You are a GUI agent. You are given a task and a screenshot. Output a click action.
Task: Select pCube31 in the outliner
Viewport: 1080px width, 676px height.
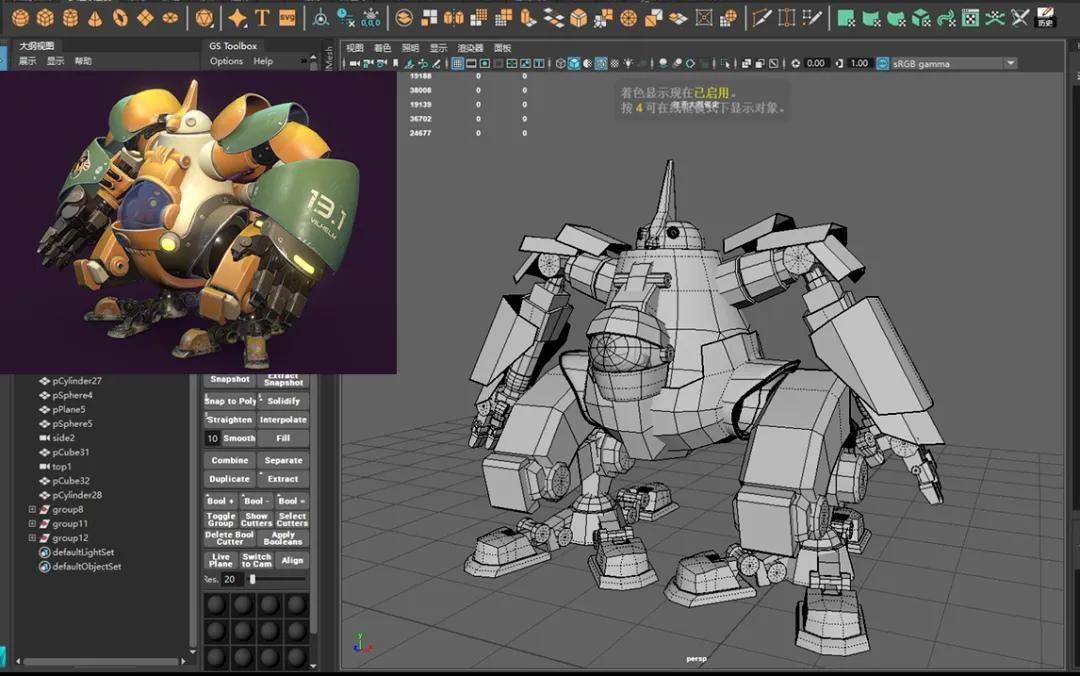[70, 452]
